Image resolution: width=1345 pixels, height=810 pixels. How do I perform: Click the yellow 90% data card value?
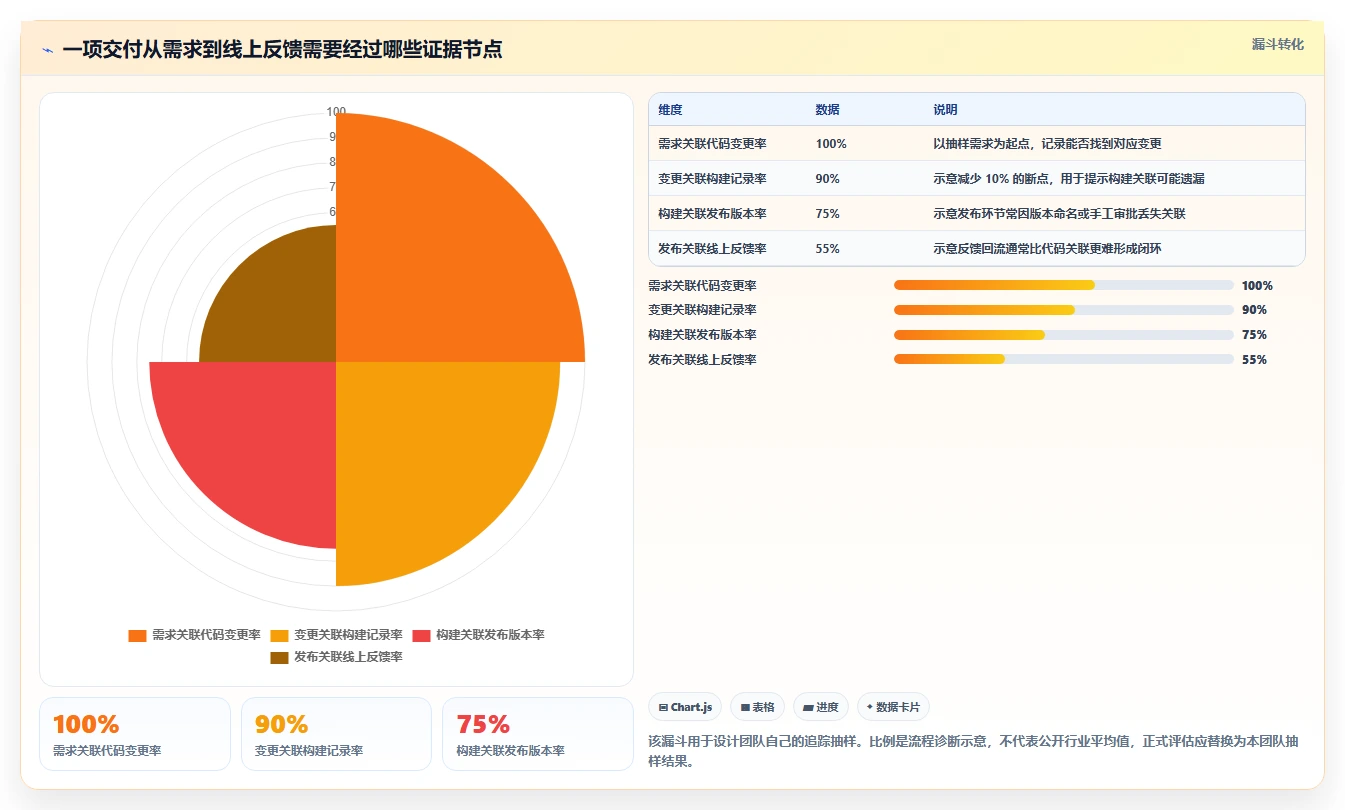[x=281, y=725]
